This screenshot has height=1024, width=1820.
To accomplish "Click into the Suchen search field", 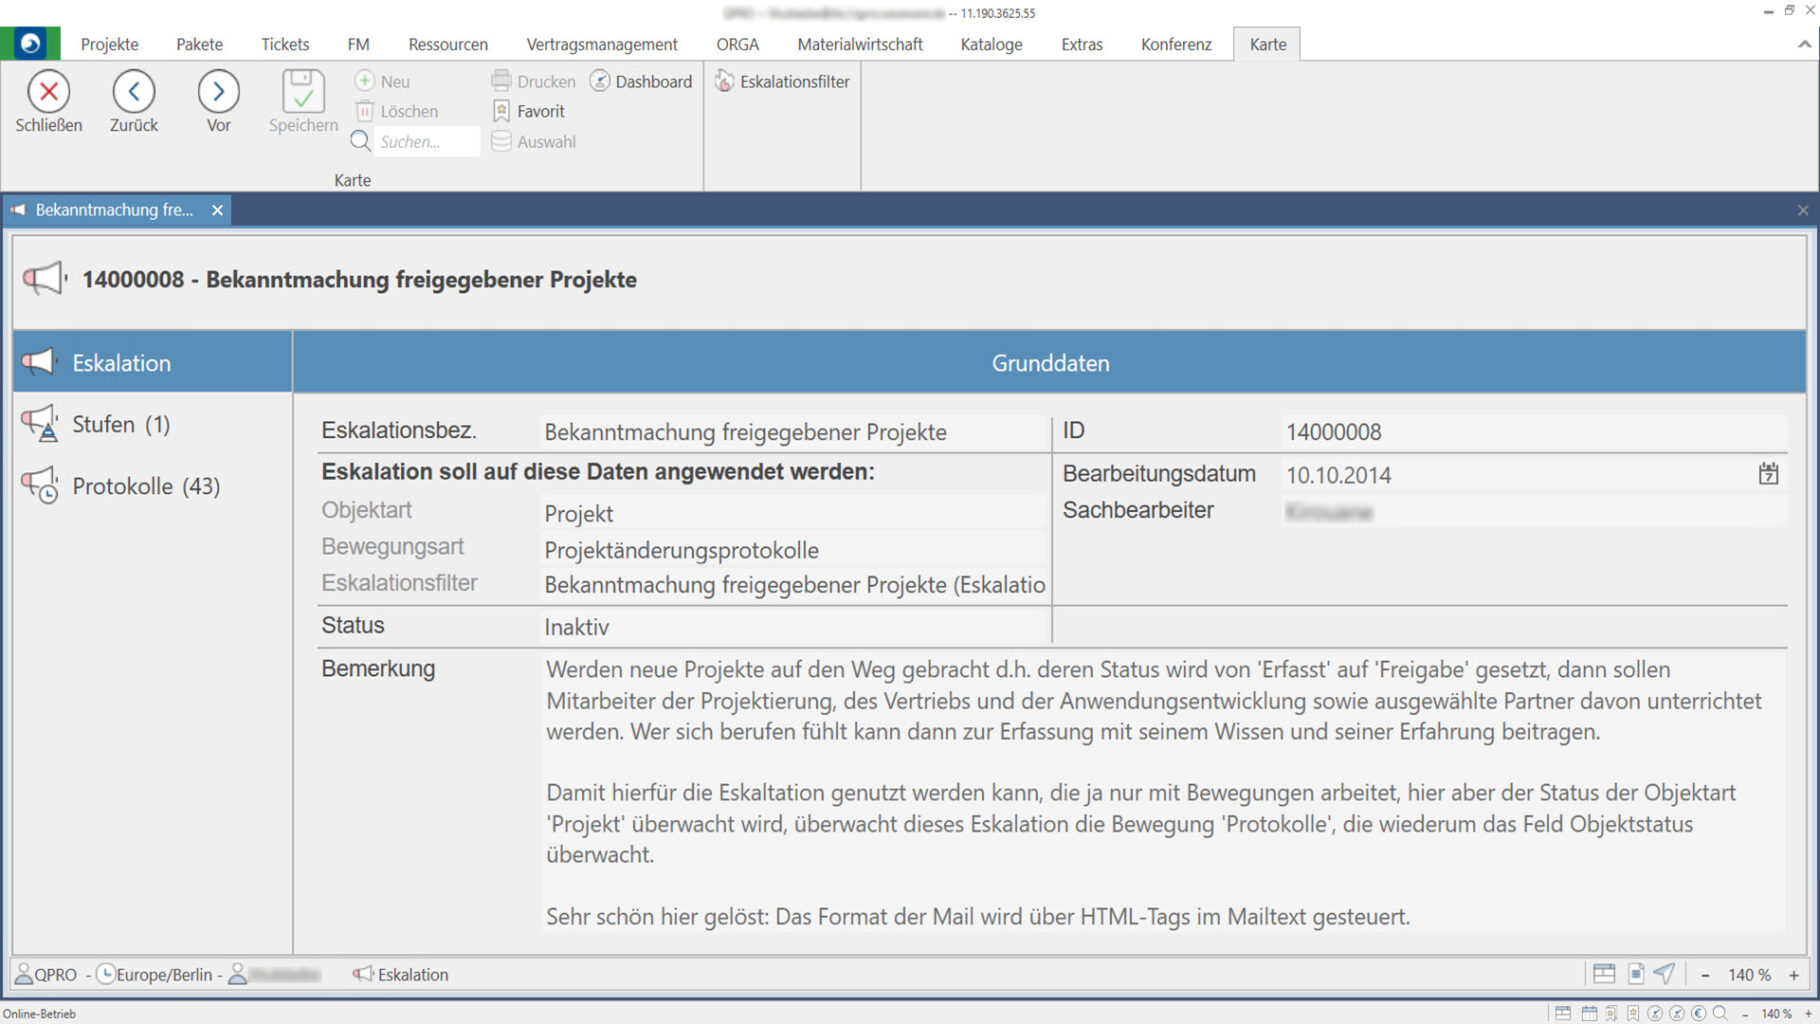I will 425,141.
